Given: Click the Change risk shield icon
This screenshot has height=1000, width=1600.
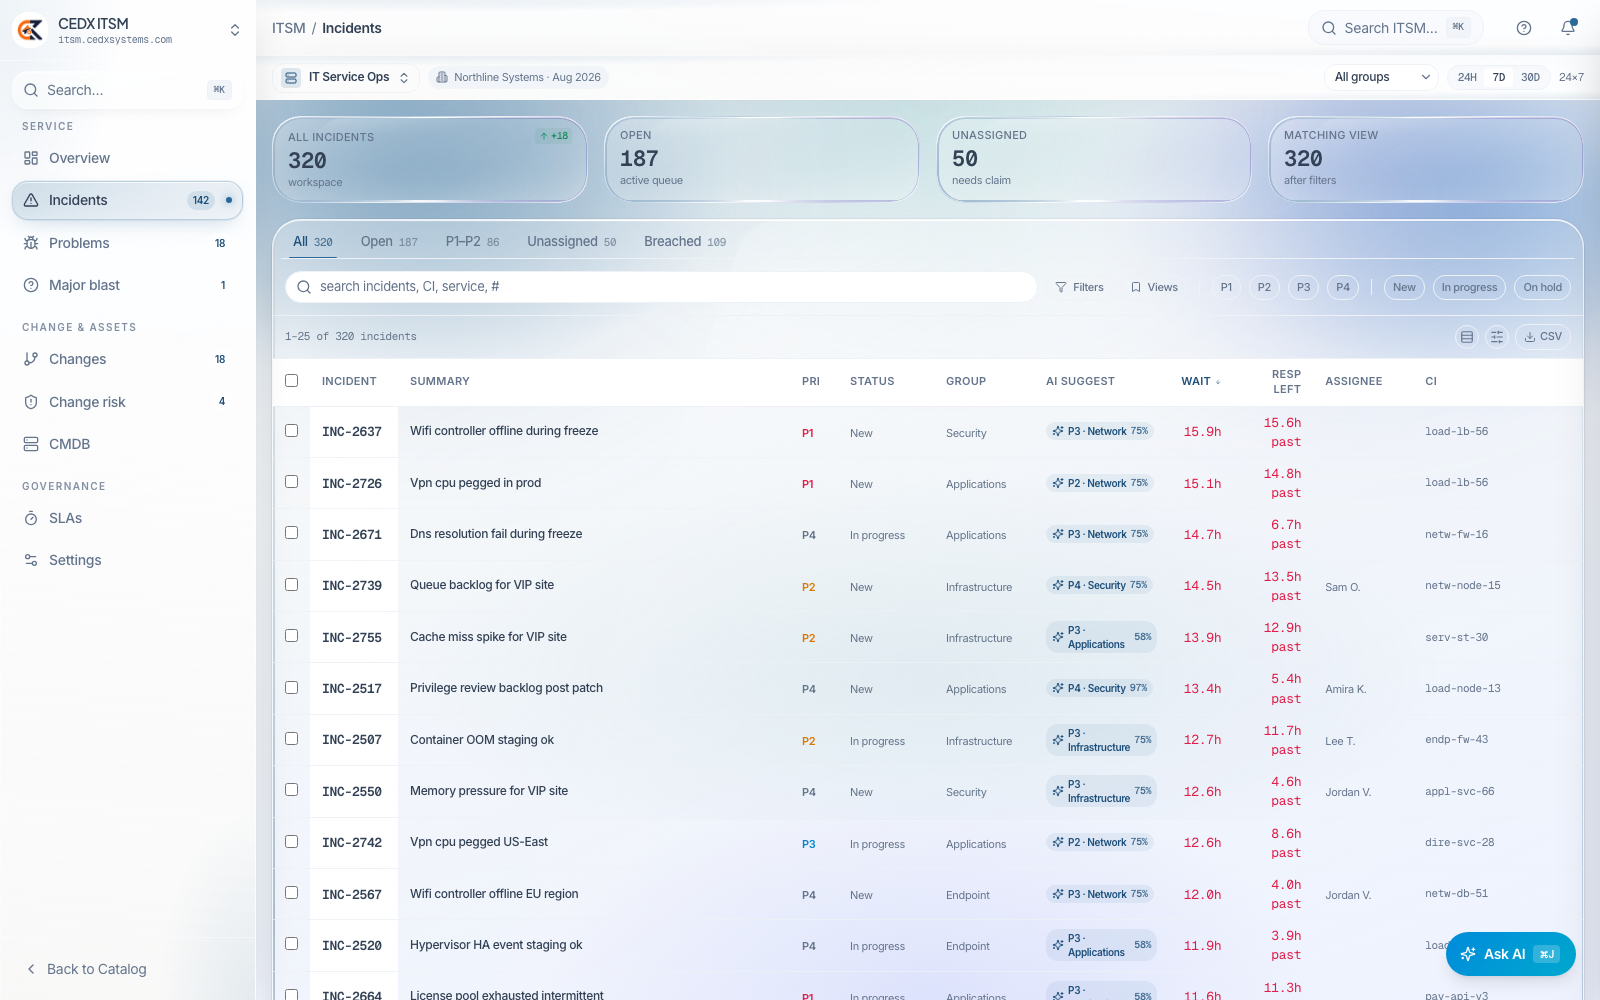Looking at the screenshot, I should (31, 402).
